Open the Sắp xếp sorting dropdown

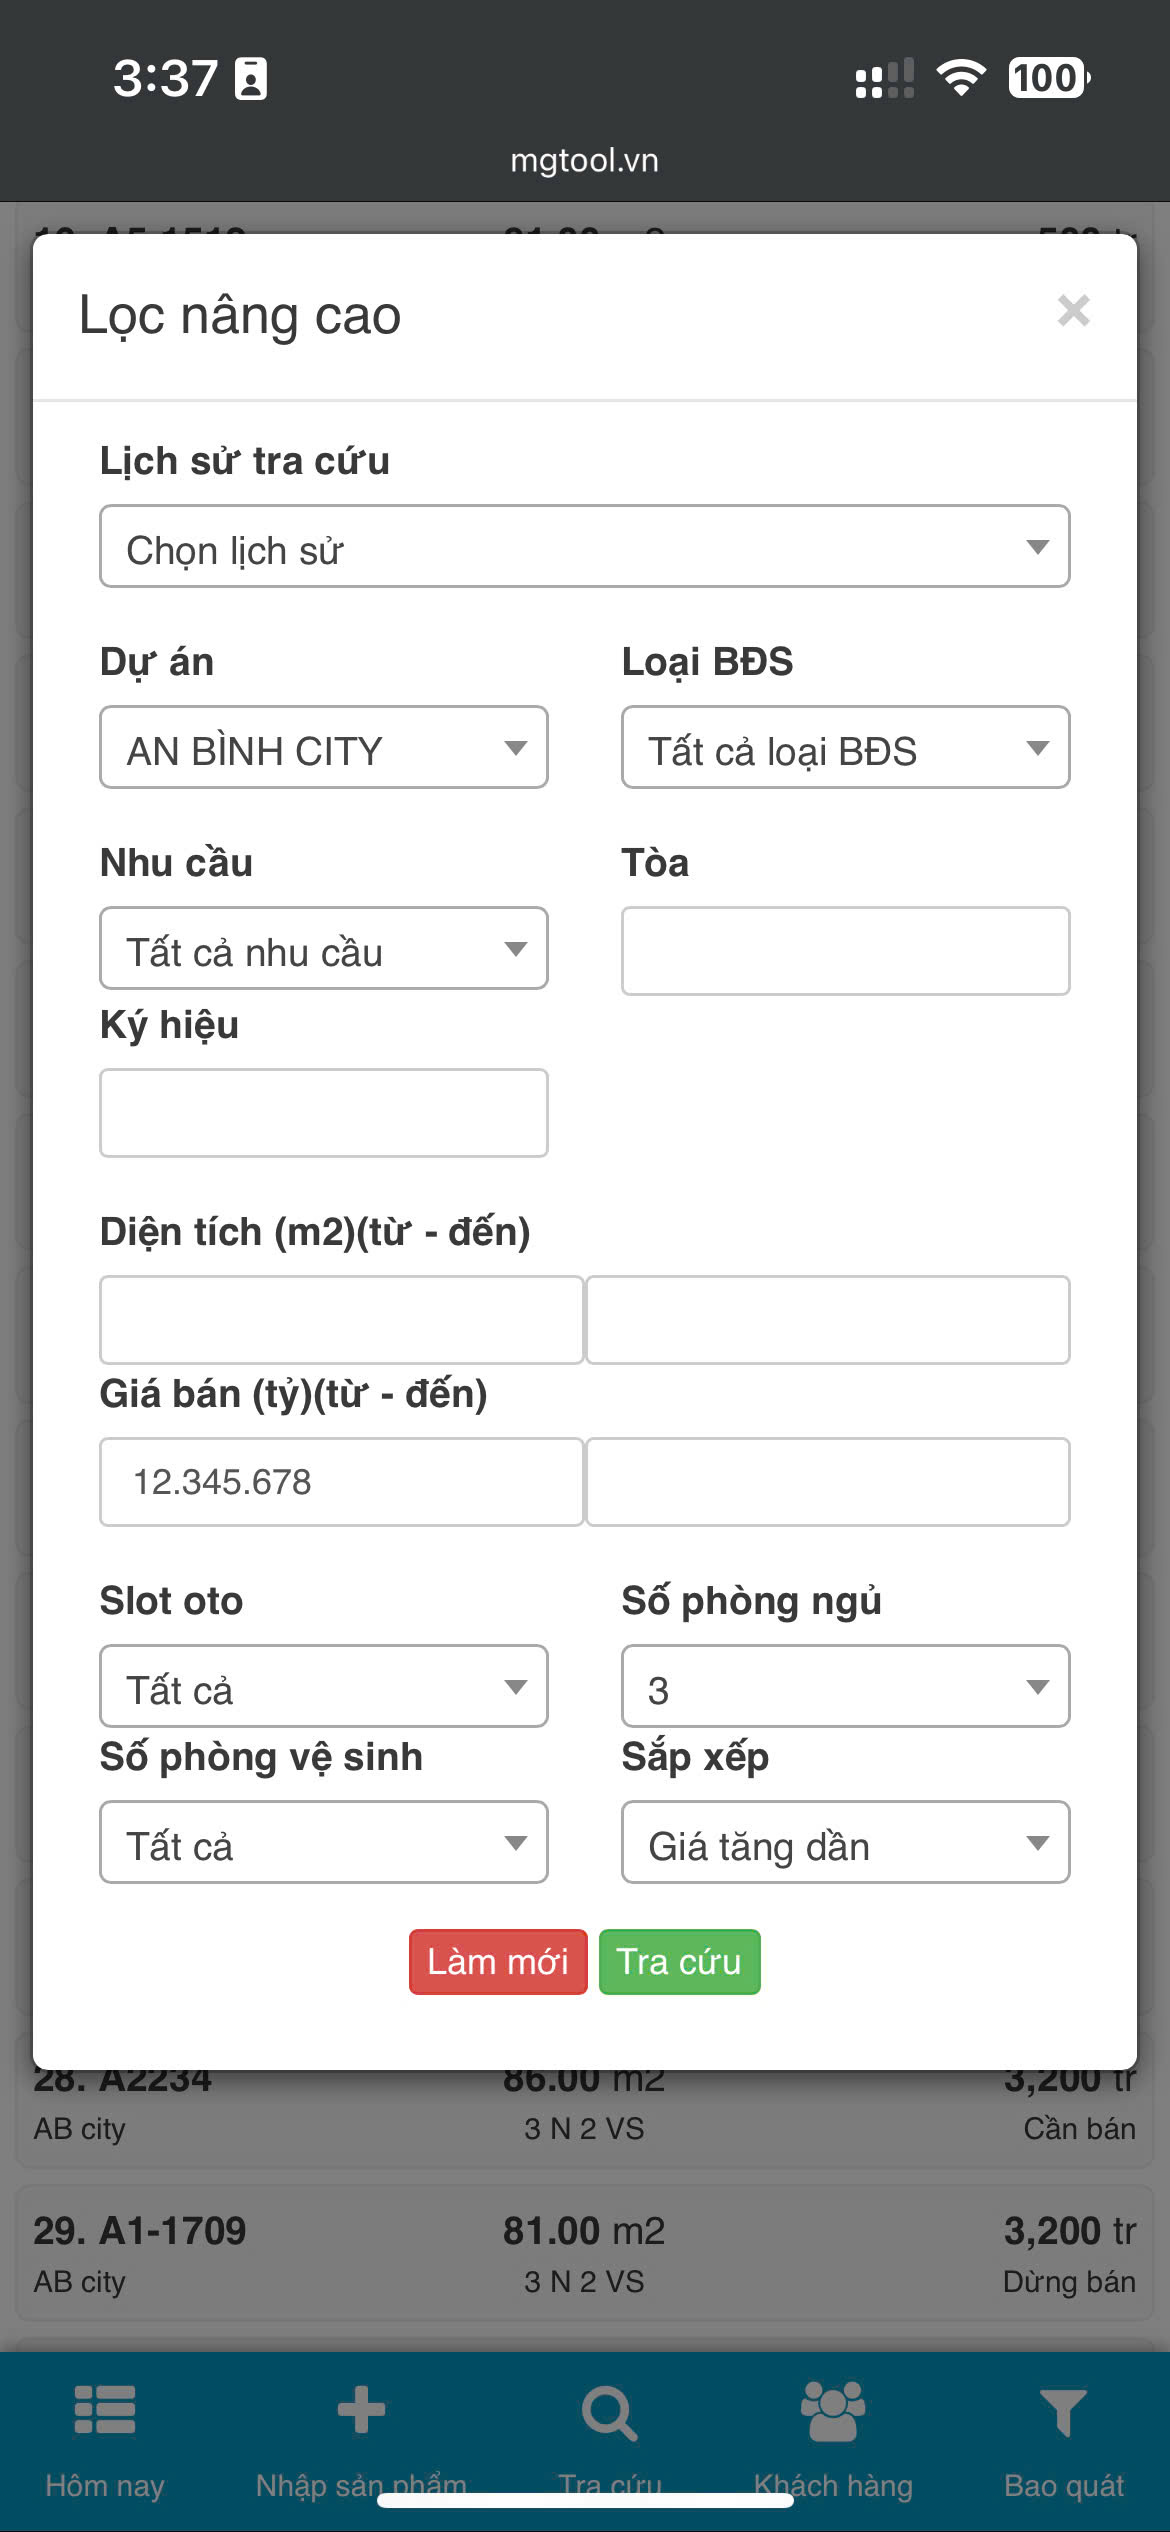pyautogui.click(x=845, y=1843)
